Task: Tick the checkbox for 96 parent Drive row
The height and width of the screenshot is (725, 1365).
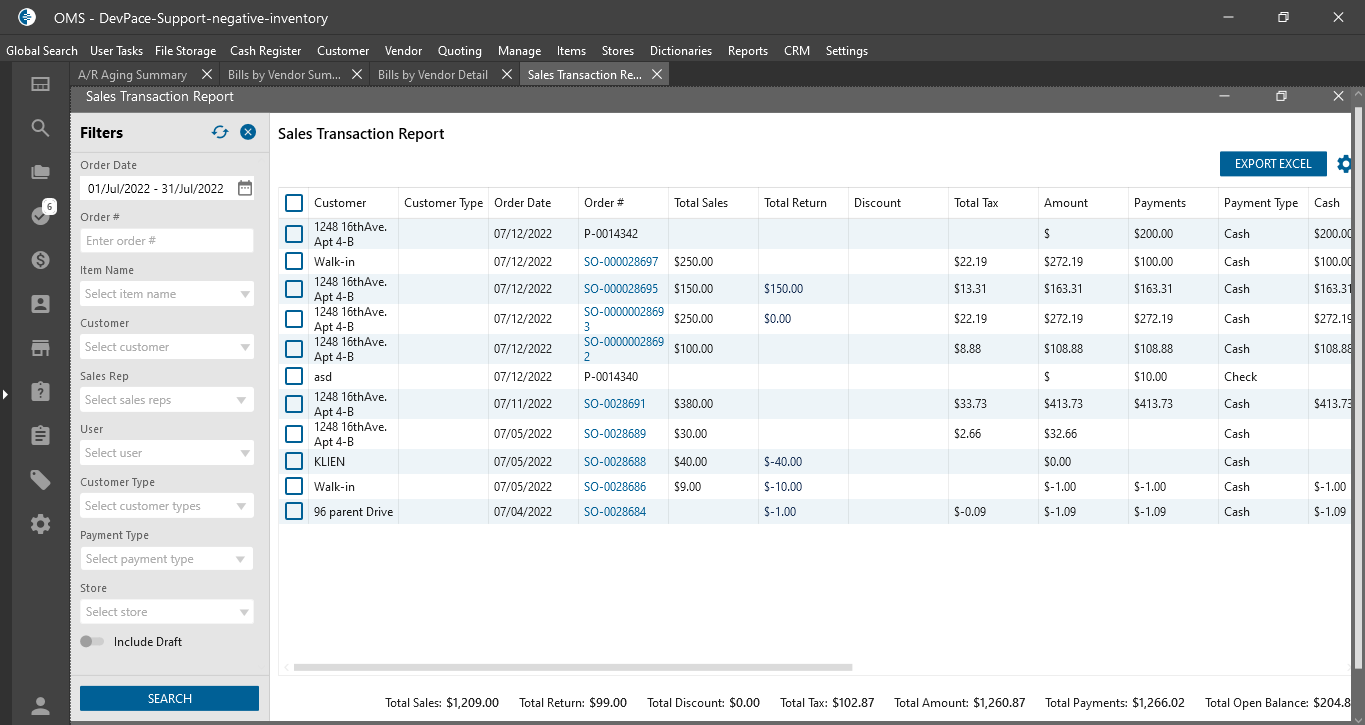Action: [294, 511]
